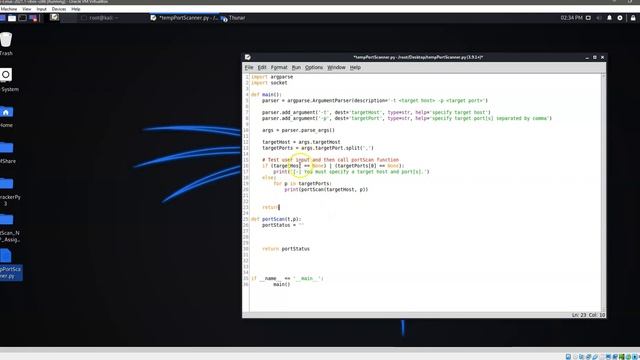This screenshot has height=360, width=640.
Task: Open the Format menu in IDLE
Action: (279, 67)
